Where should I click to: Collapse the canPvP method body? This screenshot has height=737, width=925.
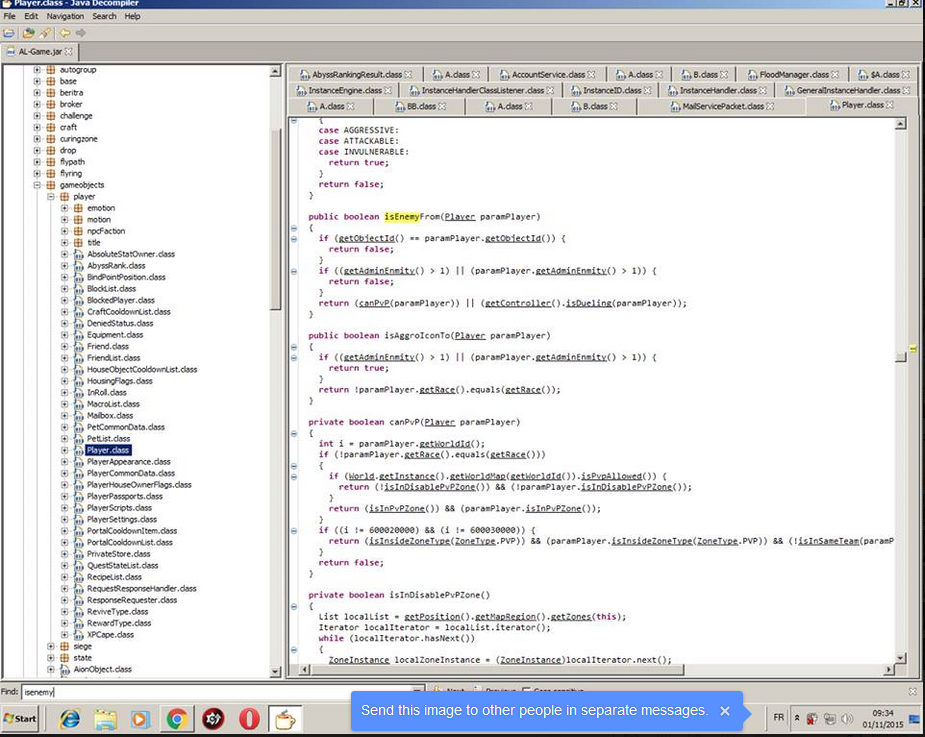(294, 433)
